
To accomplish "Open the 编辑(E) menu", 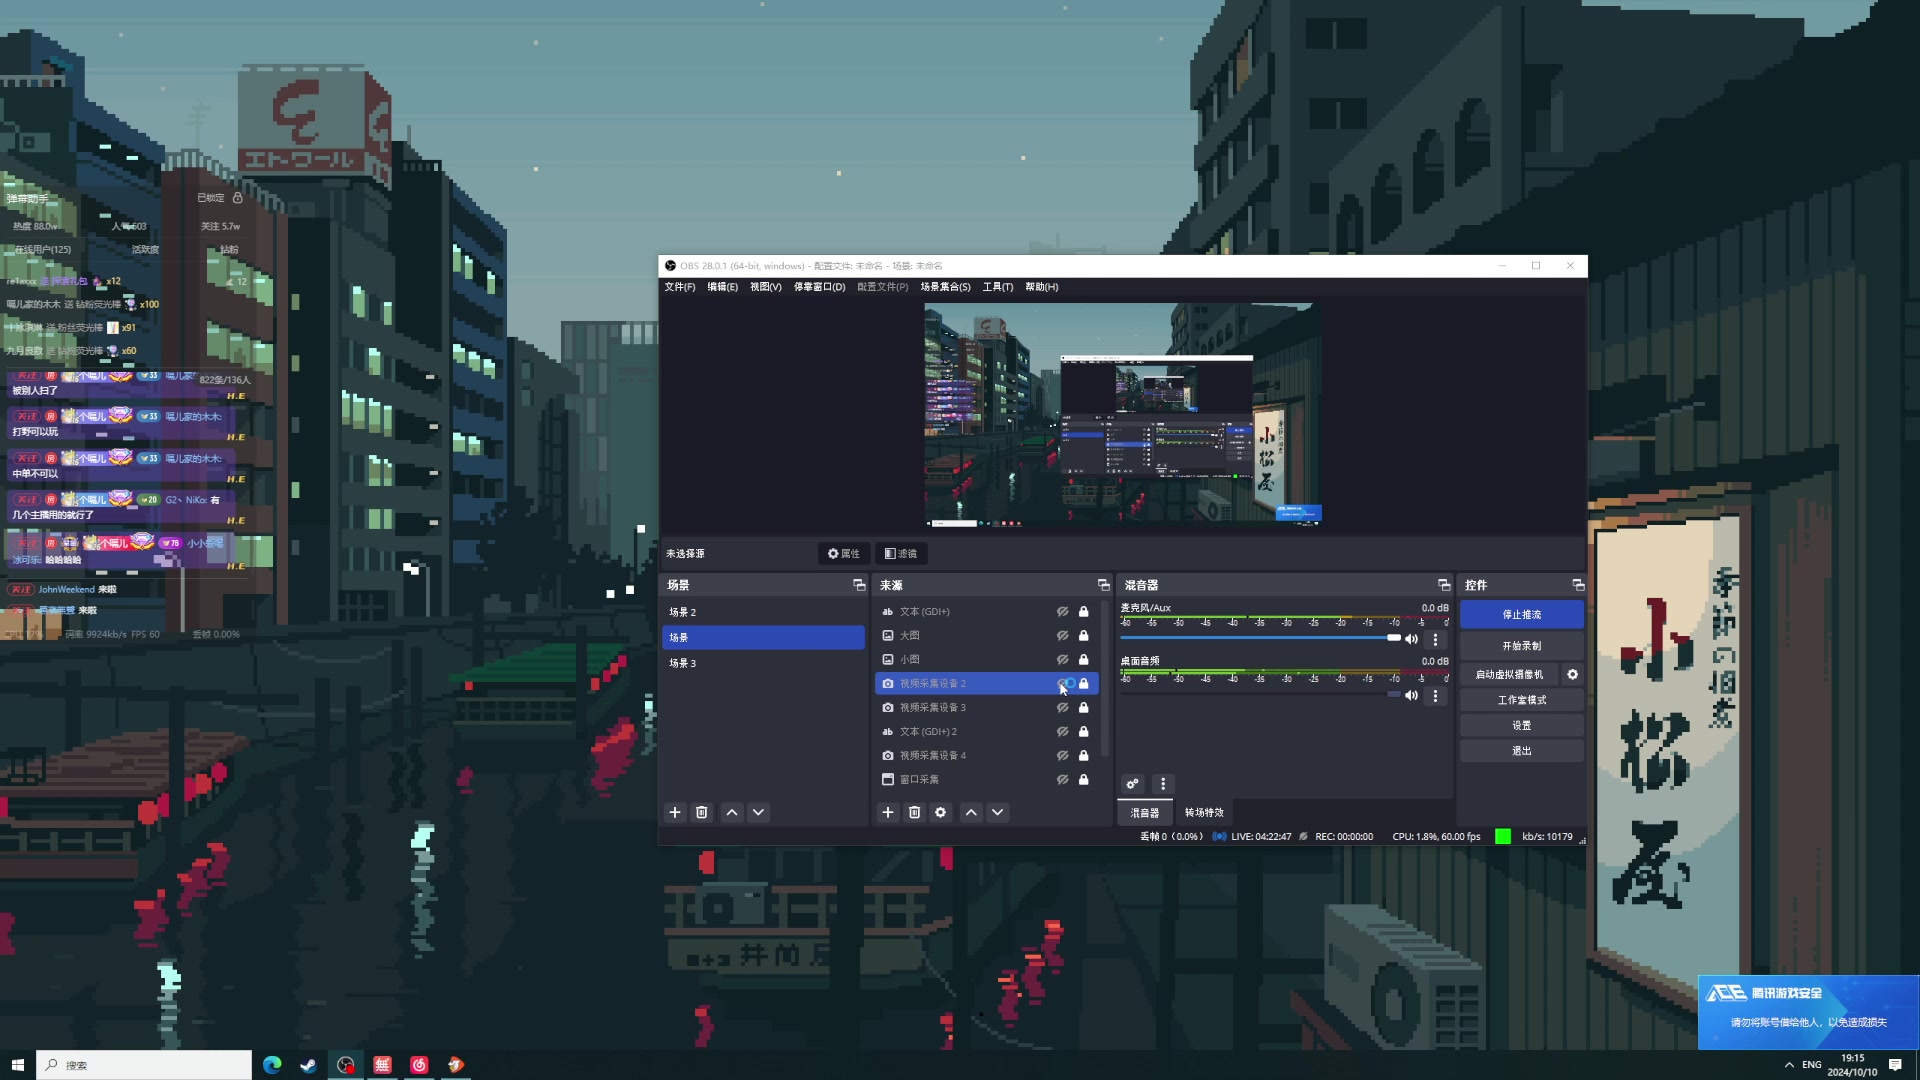I will point(723,287).
